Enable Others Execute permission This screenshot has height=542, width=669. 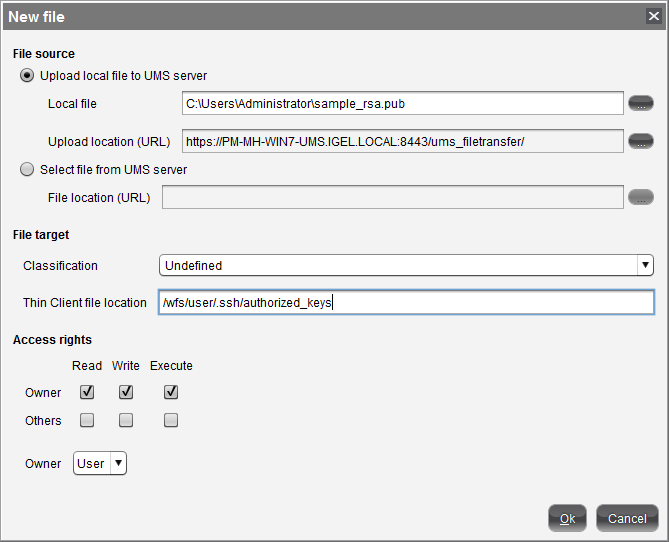[171, 421]
